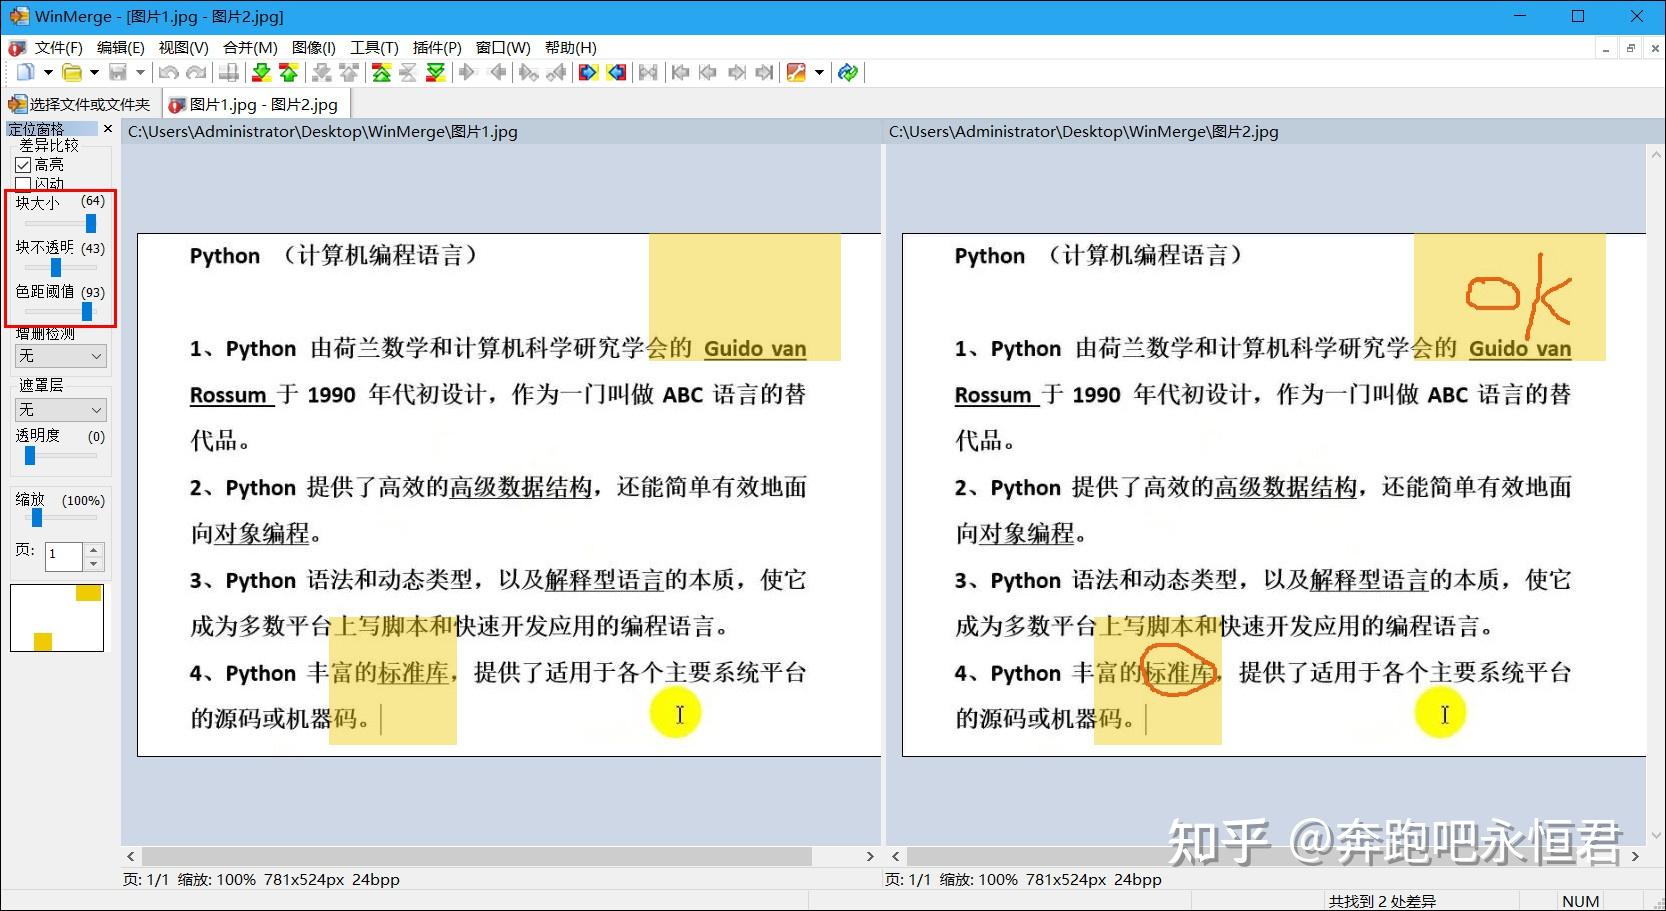
Task: Go to the first difference
Action: tap(381, 72)
